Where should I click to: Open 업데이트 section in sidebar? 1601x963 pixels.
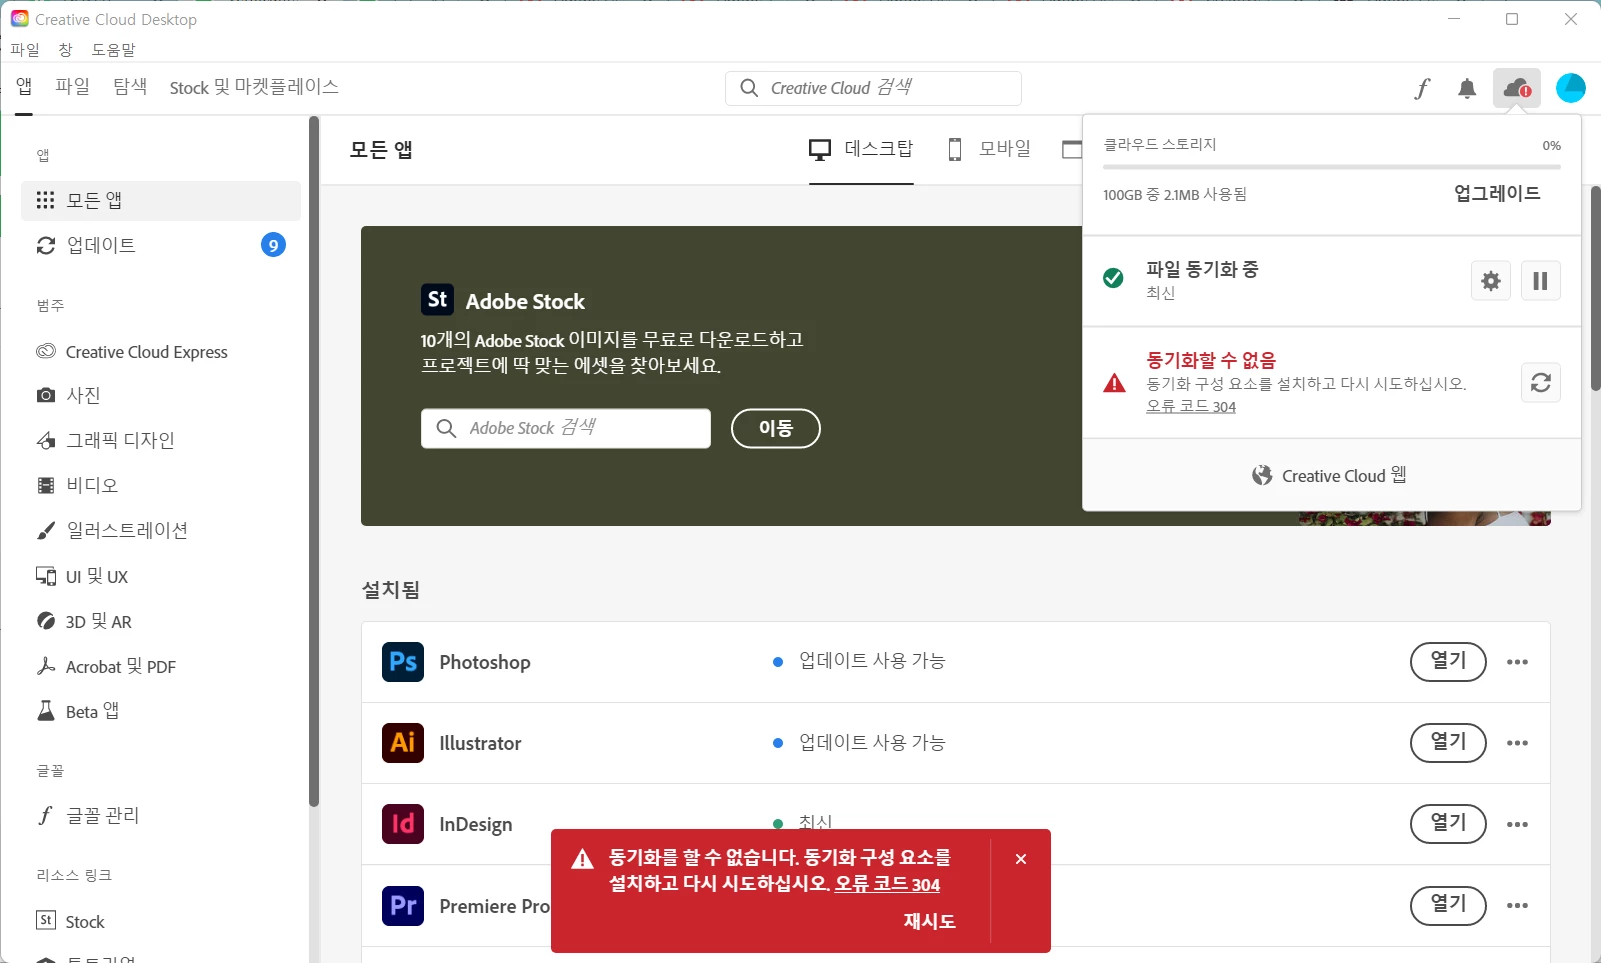point(161,245)
